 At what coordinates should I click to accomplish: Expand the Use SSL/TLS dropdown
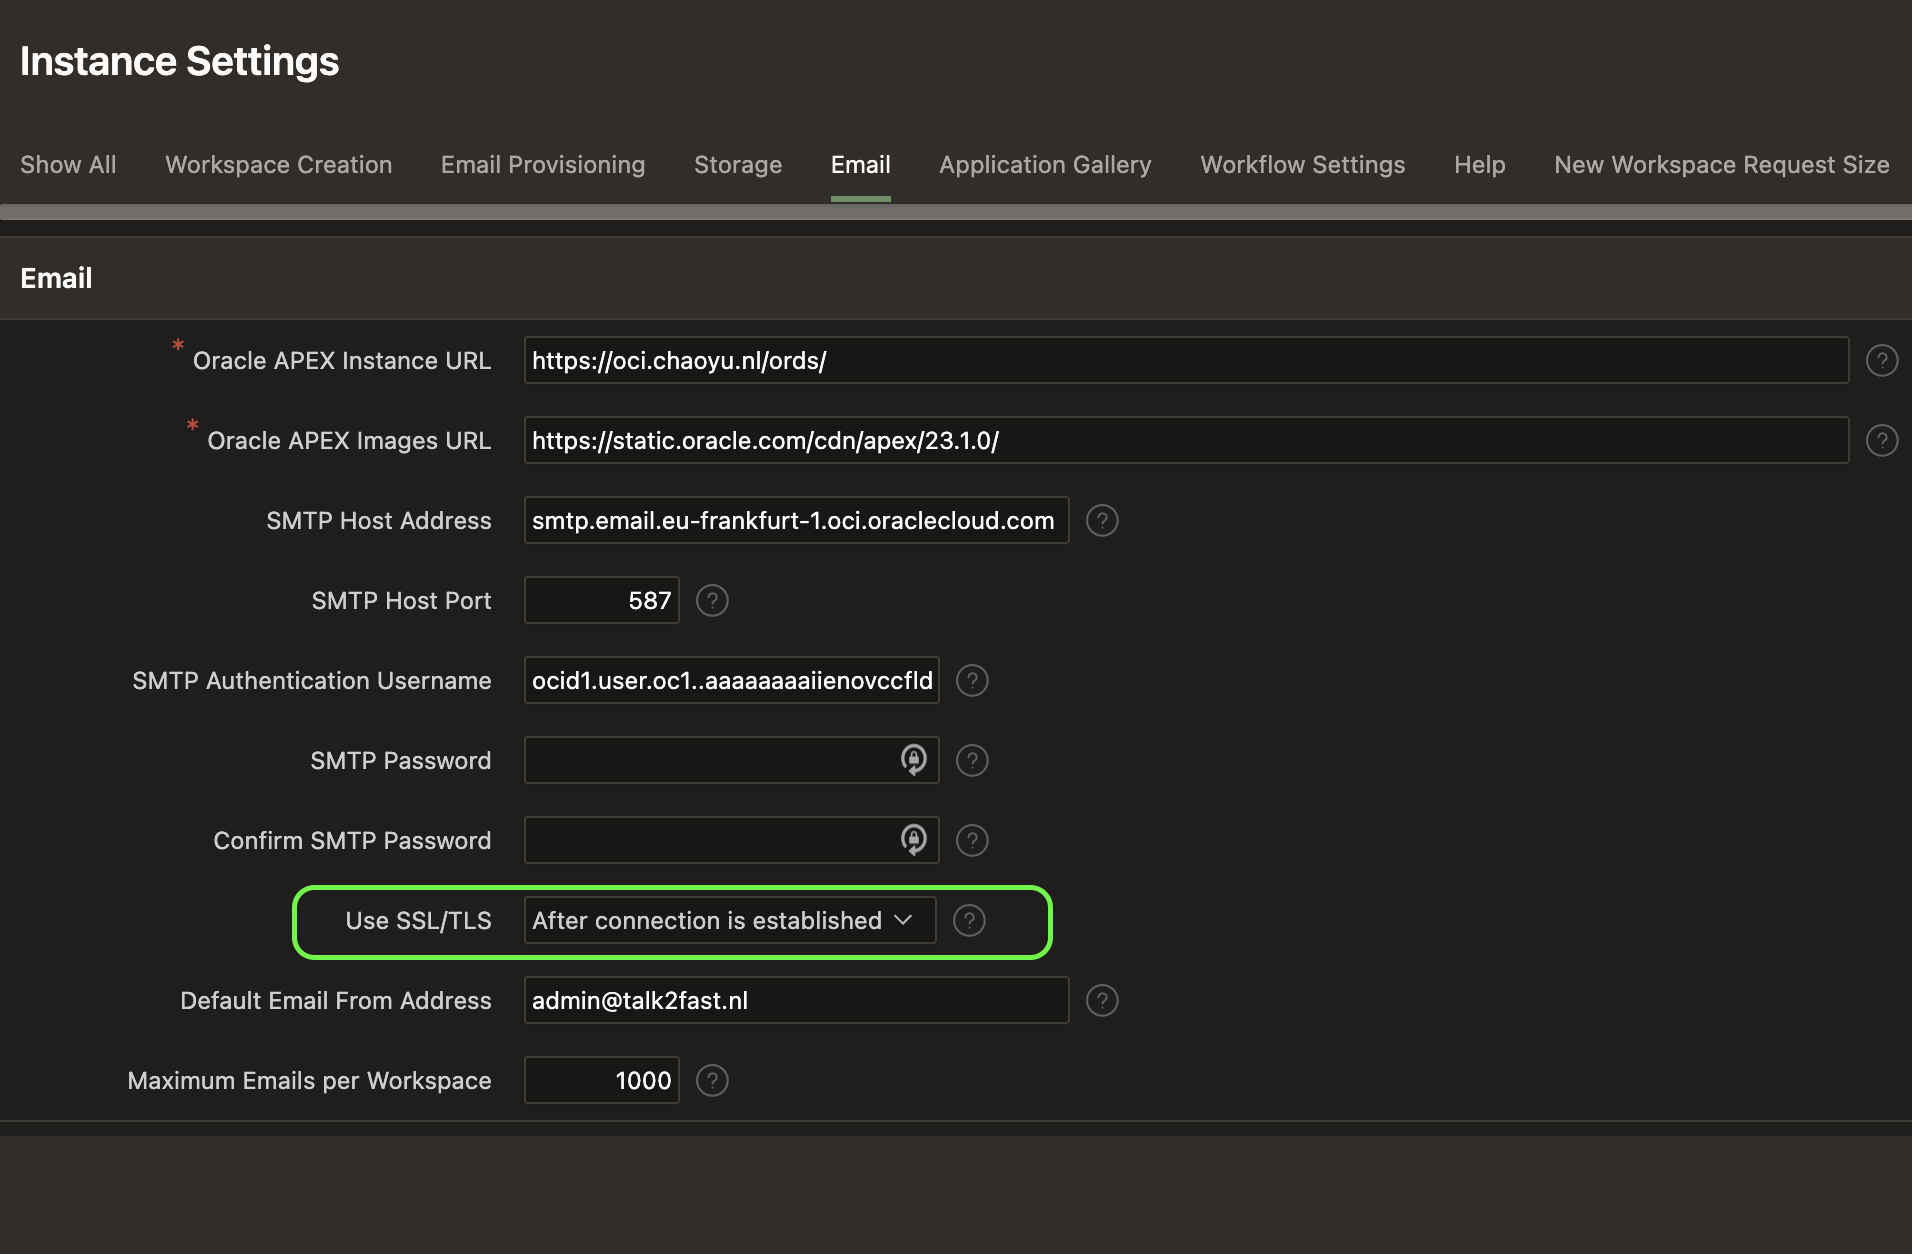pos(729,920)
